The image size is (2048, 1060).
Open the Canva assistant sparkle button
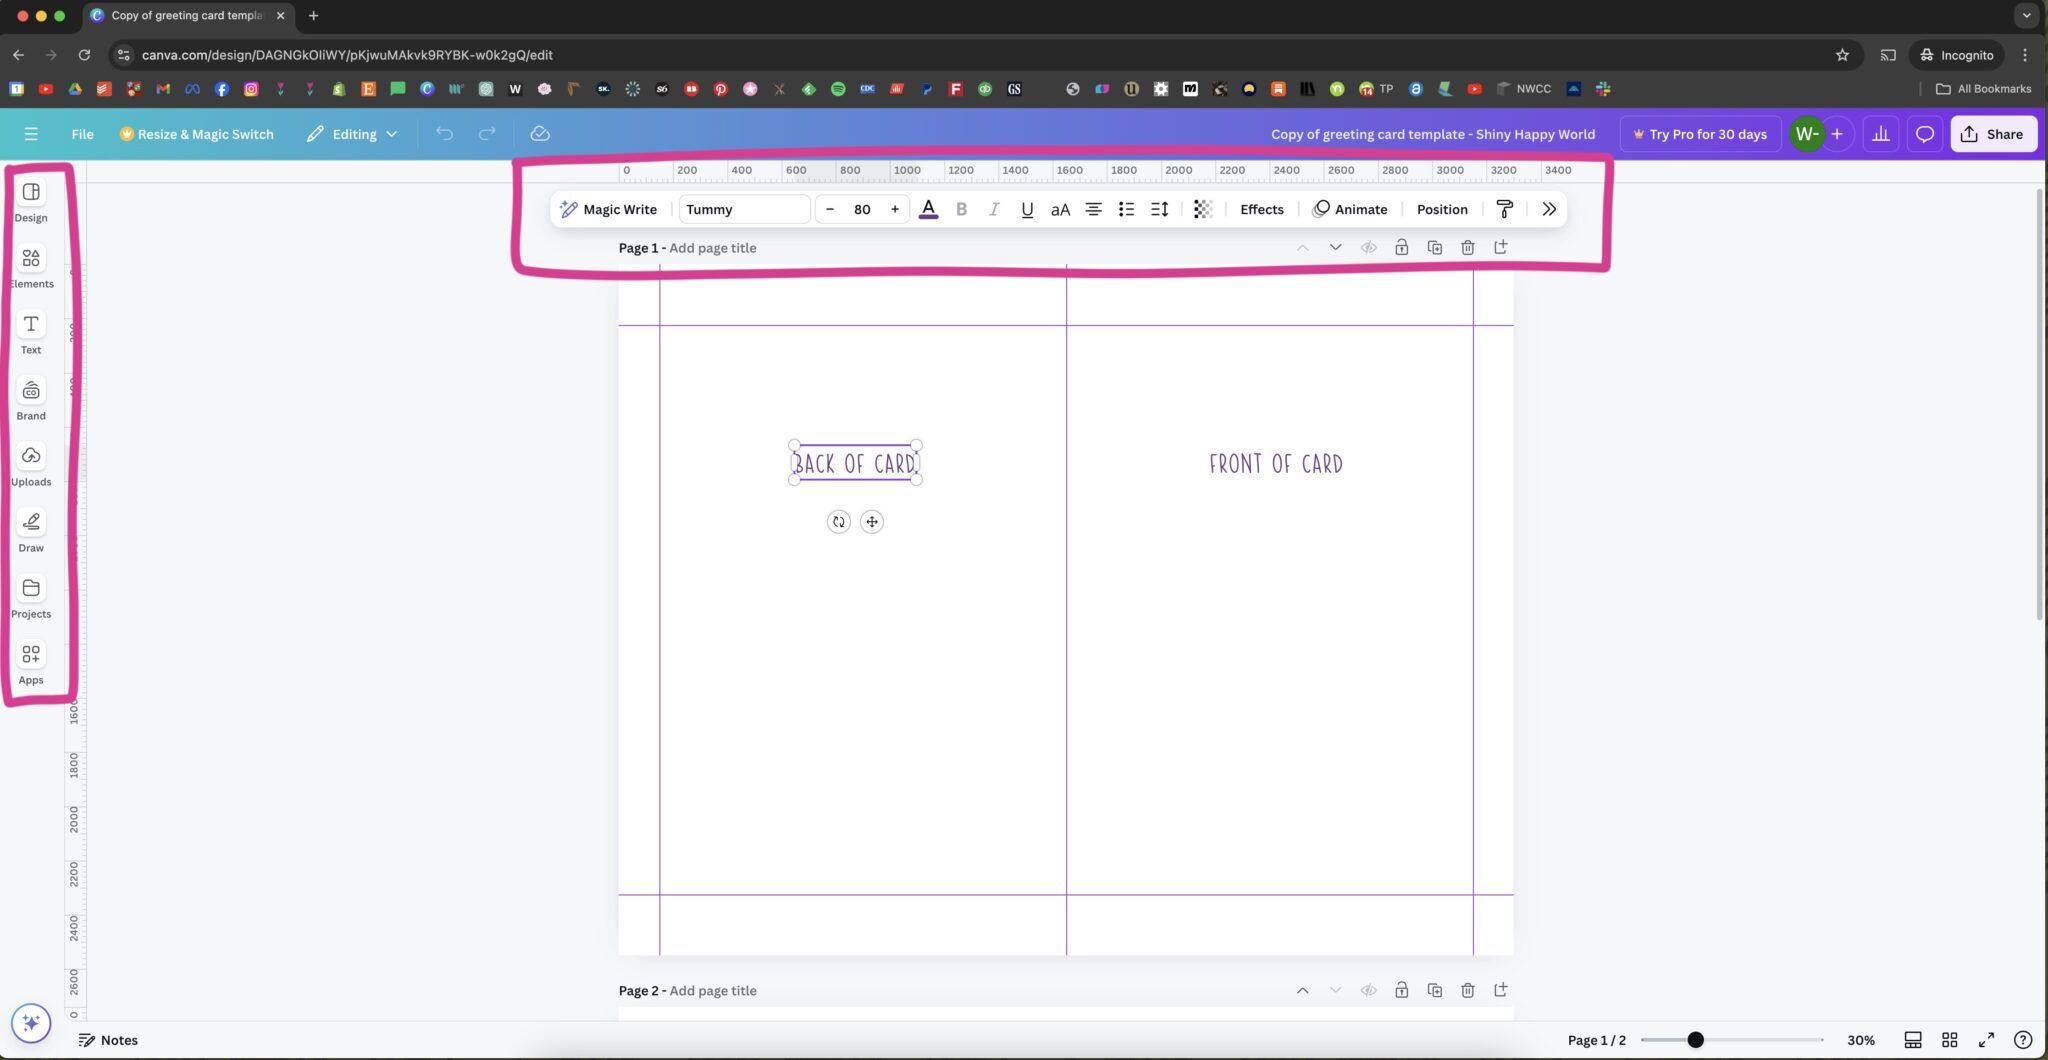coord(31,1023)
